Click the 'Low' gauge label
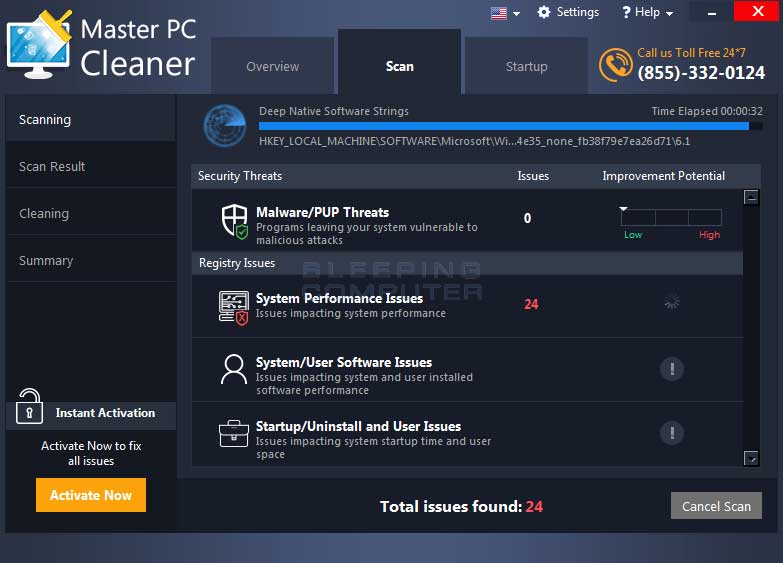Viewport: 783px width, 563px height. (x=633, y=235)
